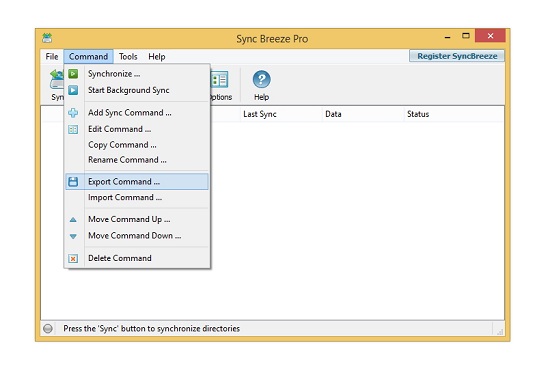Select Start Background Sync
The width and height of the screenshot is (550, 386).
tap(137, 90)
